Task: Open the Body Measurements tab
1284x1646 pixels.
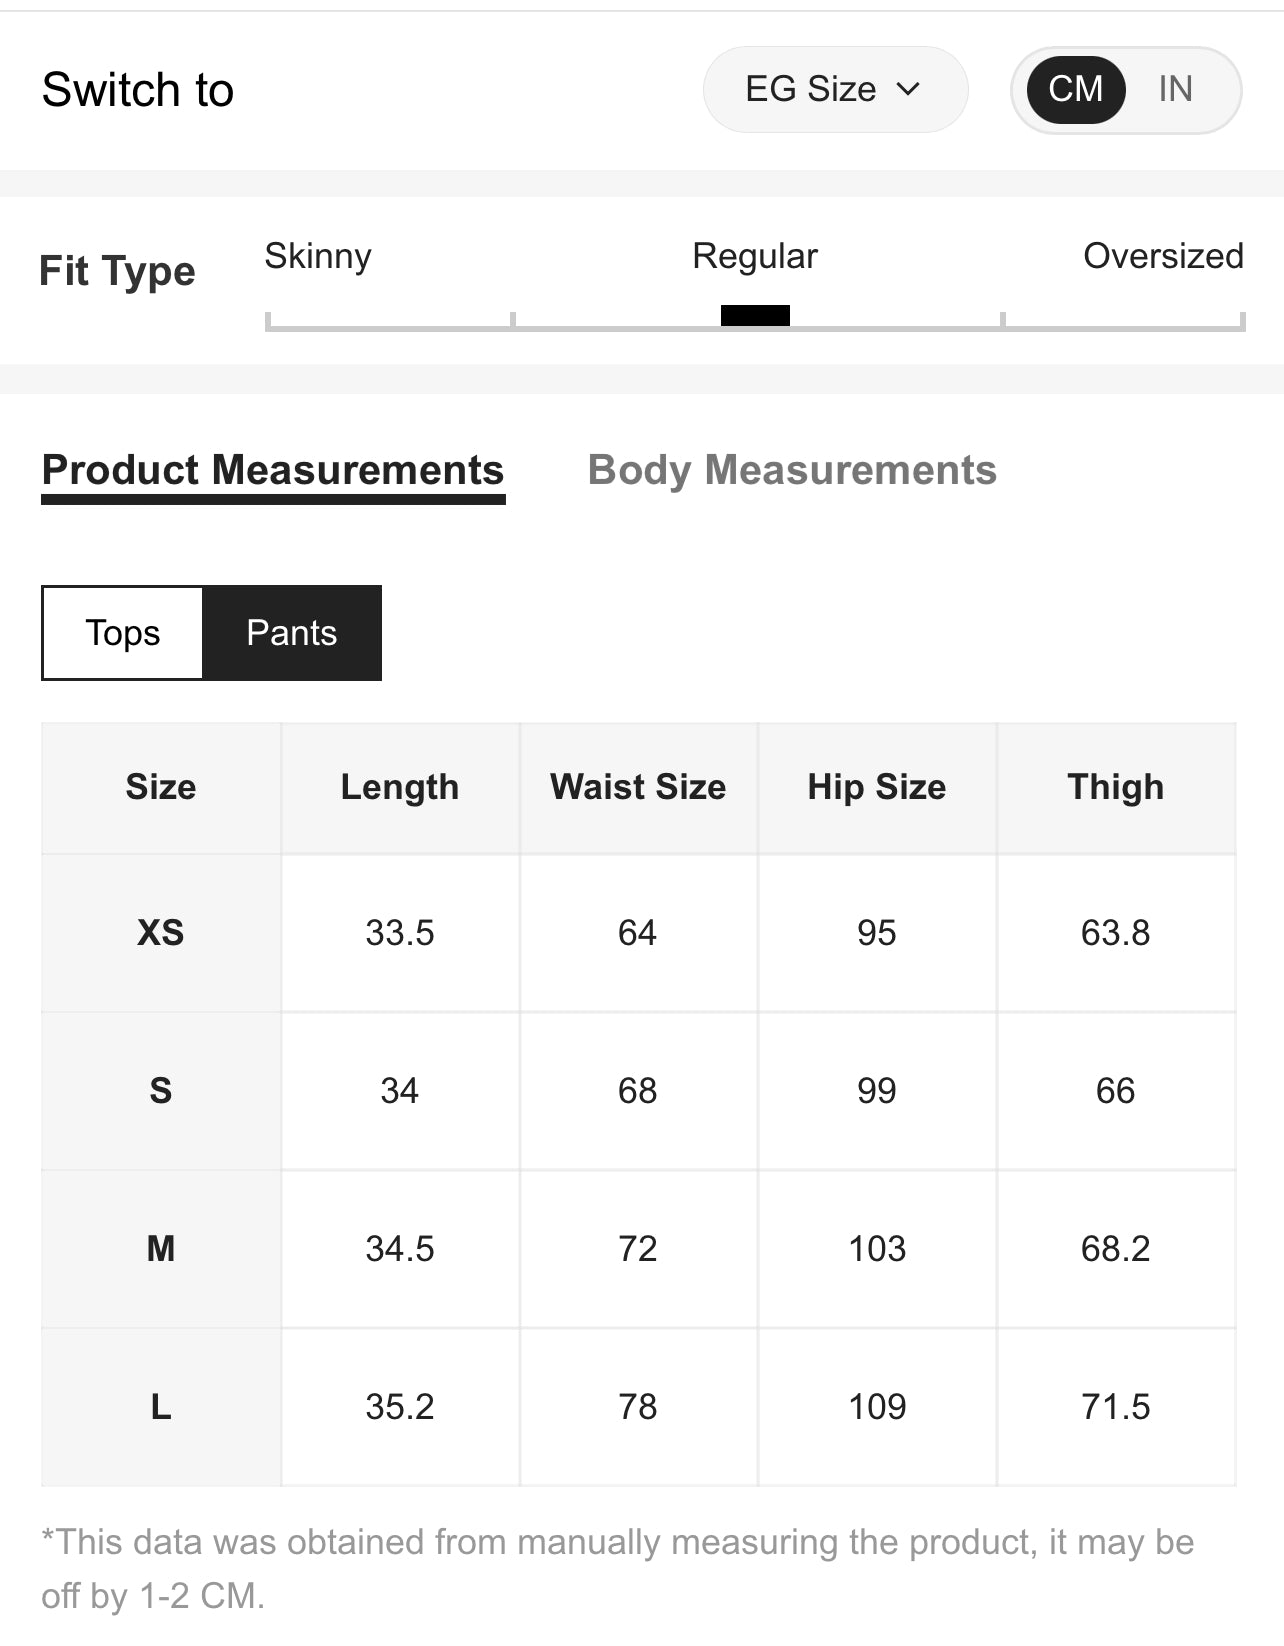Action: point(792,470)
